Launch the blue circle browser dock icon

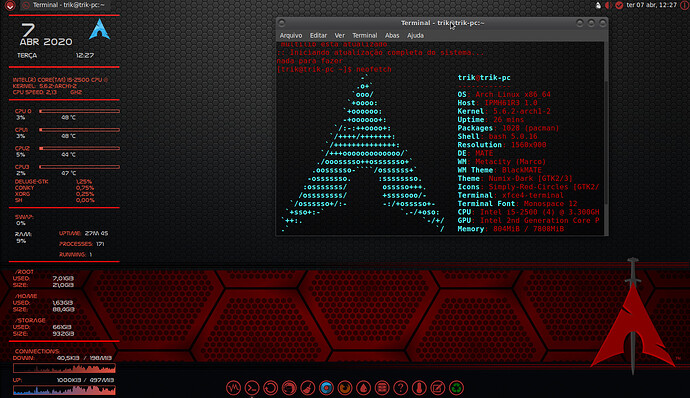326,388
